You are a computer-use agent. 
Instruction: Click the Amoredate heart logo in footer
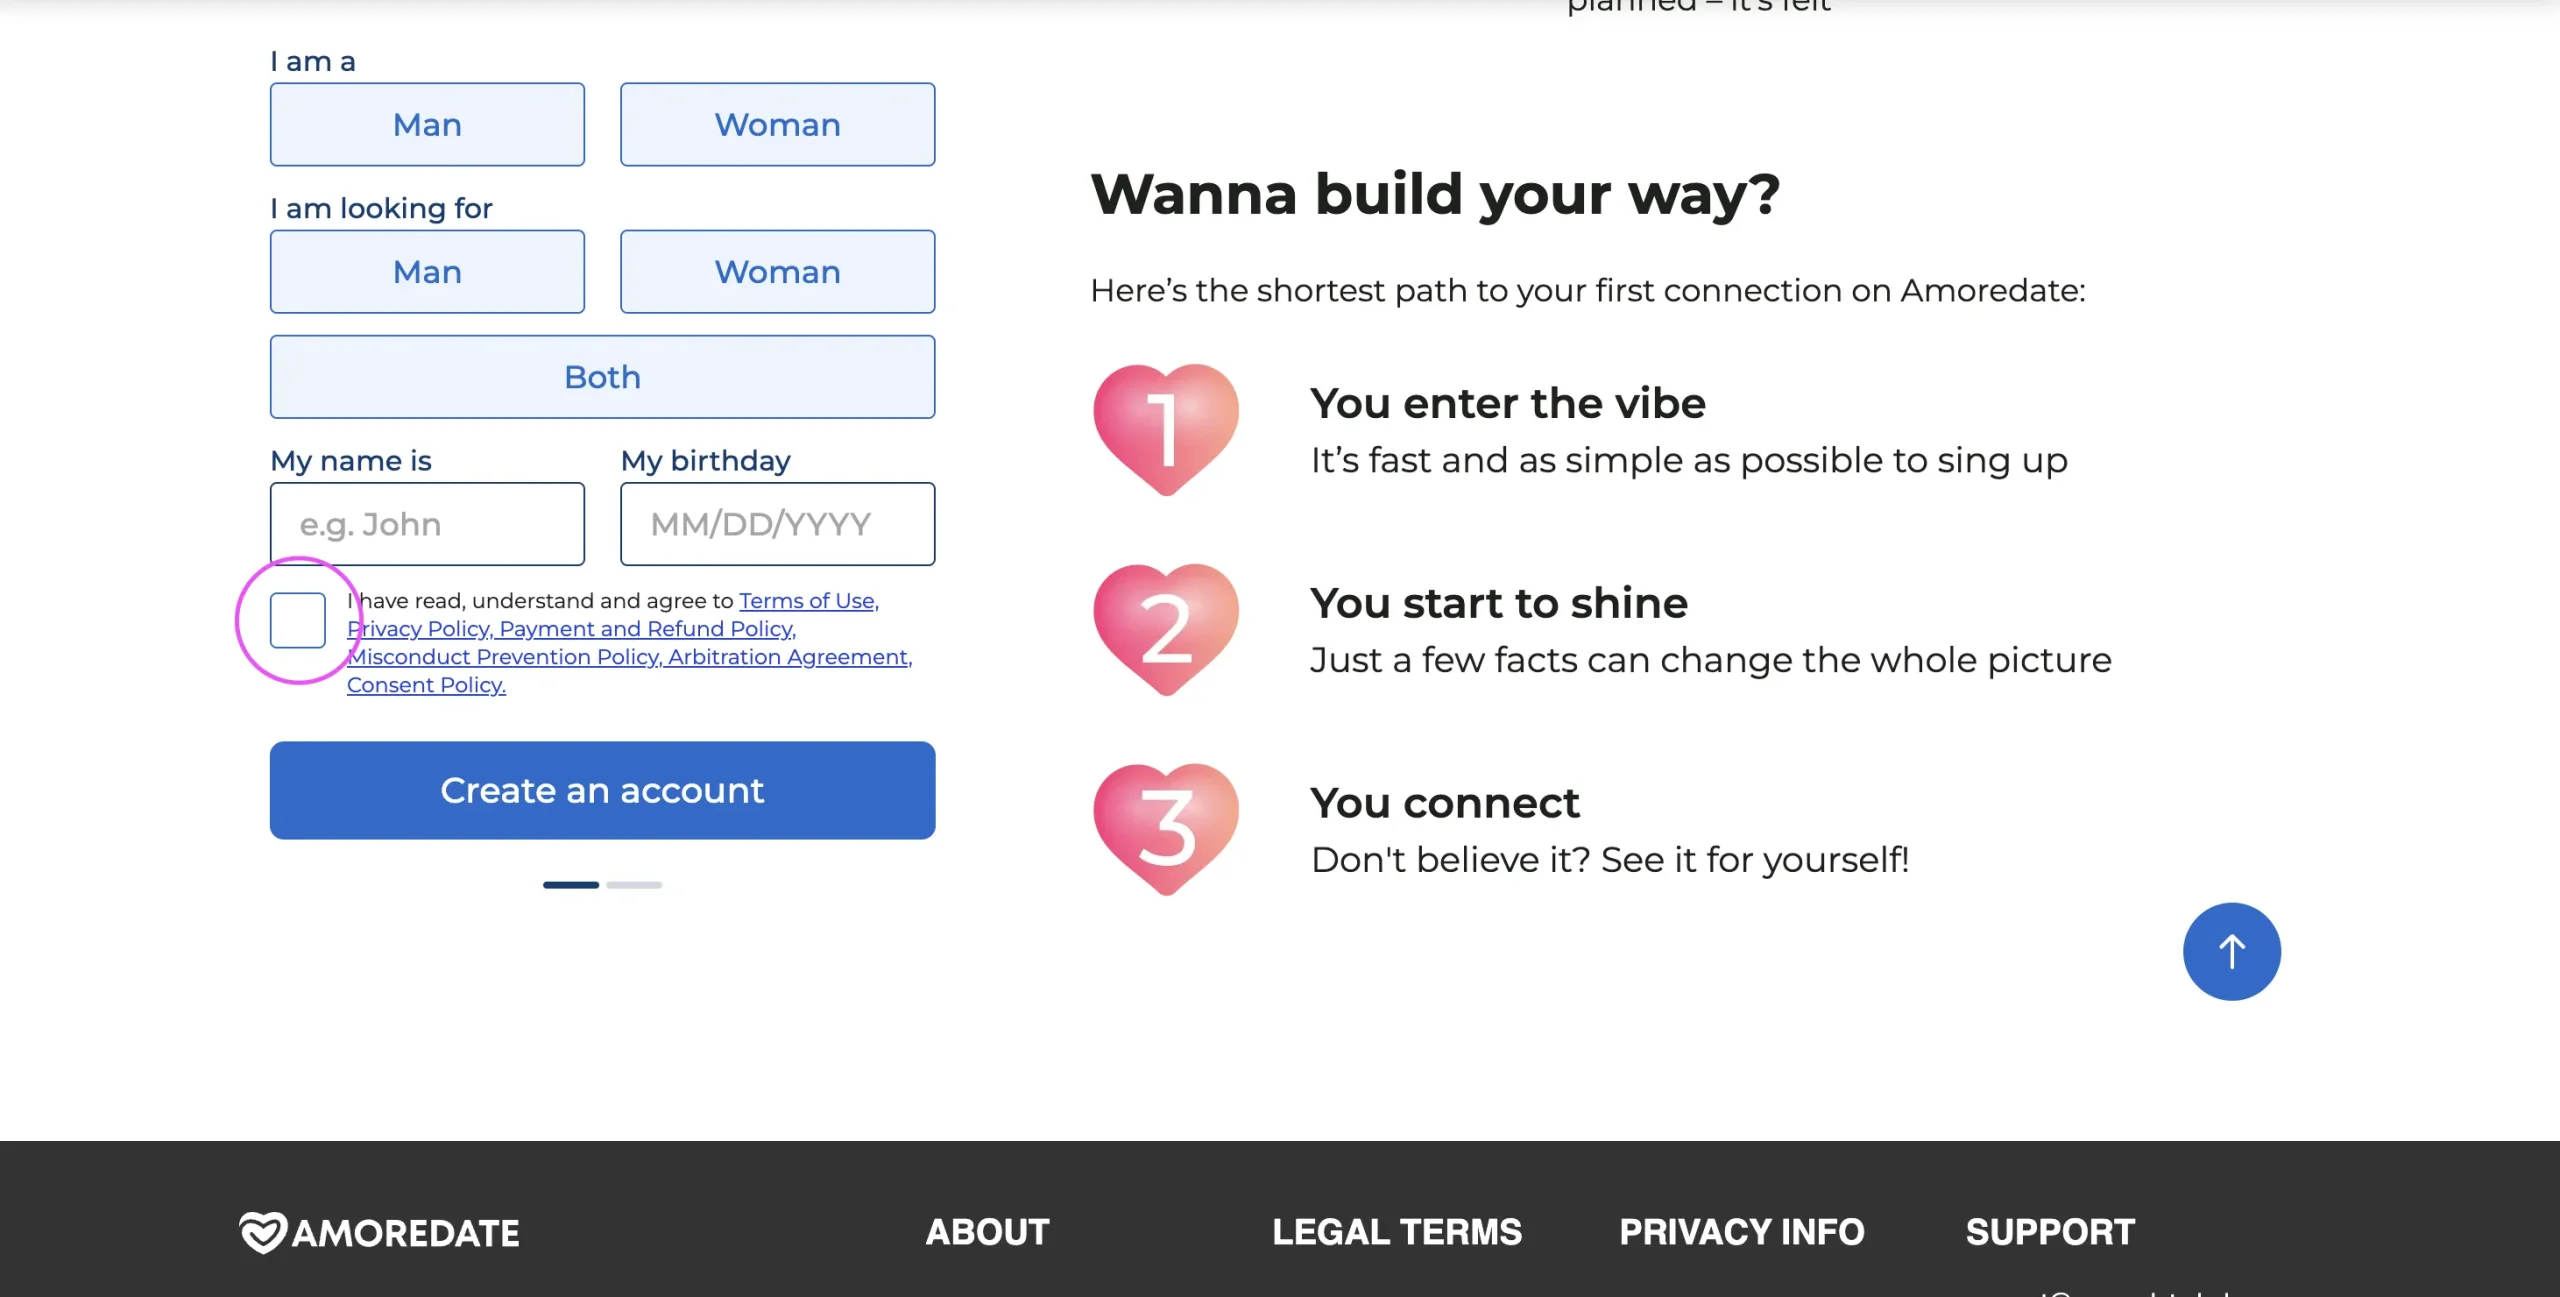pos(264,1232)
